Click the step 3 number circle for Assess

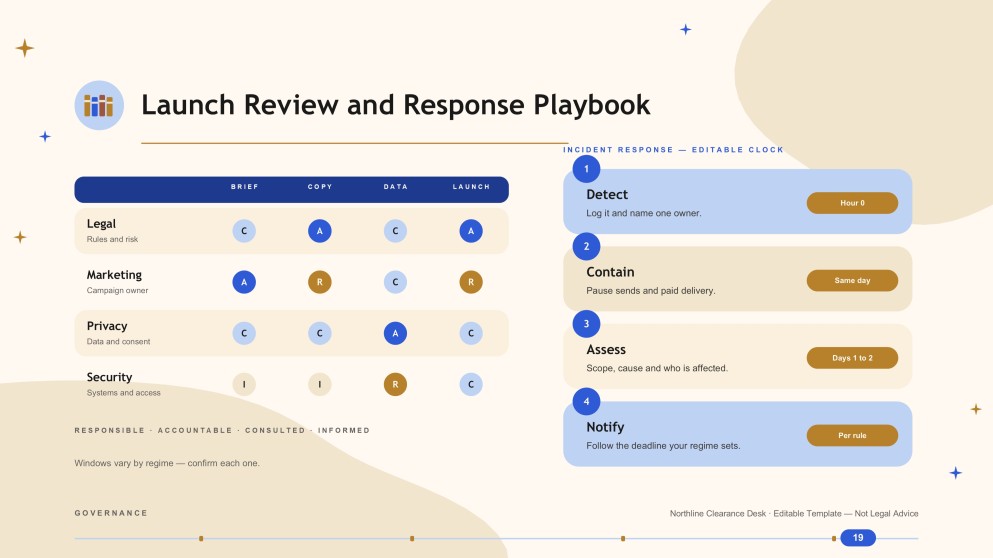[586, 324]
